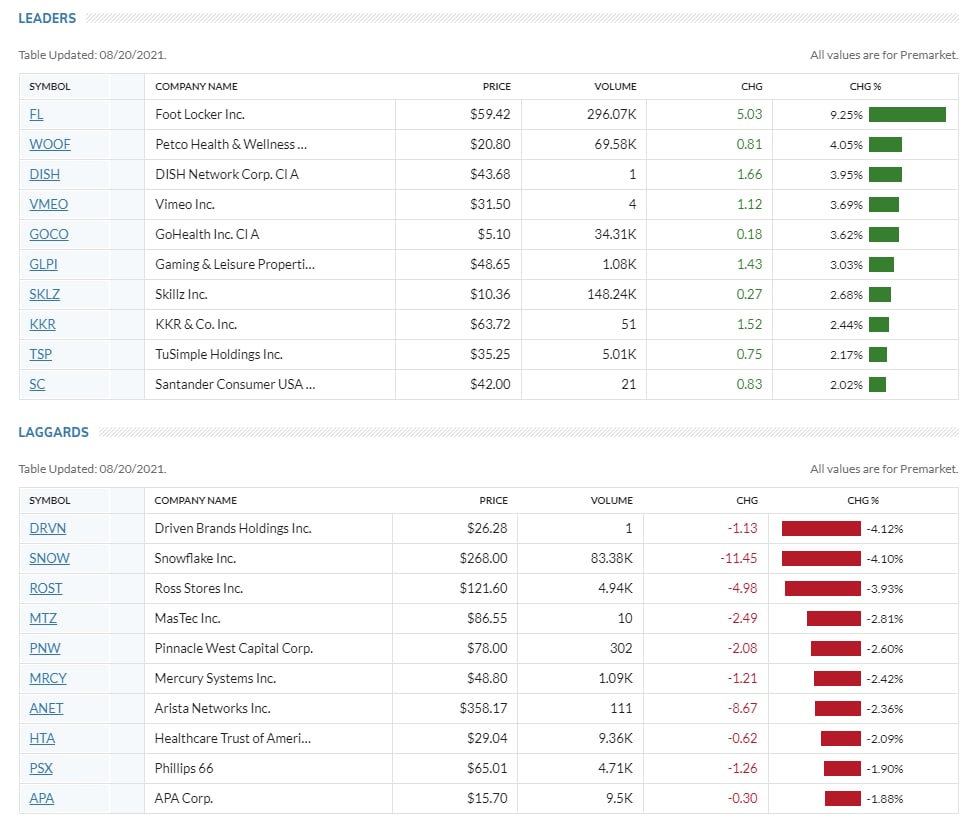
Task: Click the 296.07K volume cell
Action: [x=611, y=115]
